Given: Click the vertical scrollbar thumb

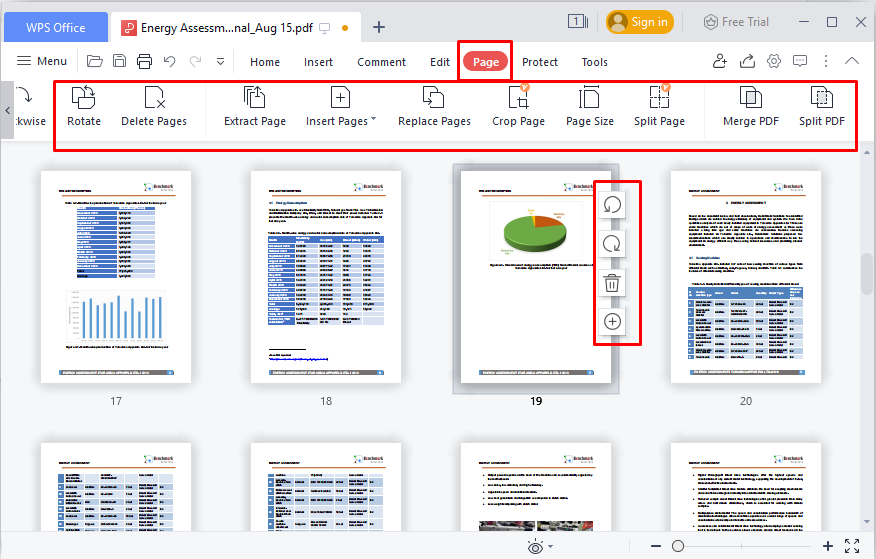Looking at the screenshot, I should (x=867, y=274).
